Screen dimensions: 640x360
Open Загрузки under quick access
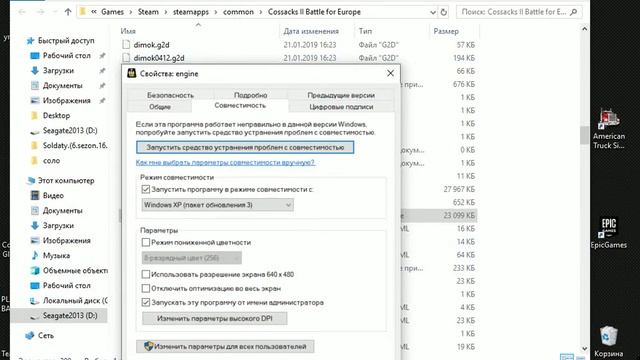(x=58, y=71)
